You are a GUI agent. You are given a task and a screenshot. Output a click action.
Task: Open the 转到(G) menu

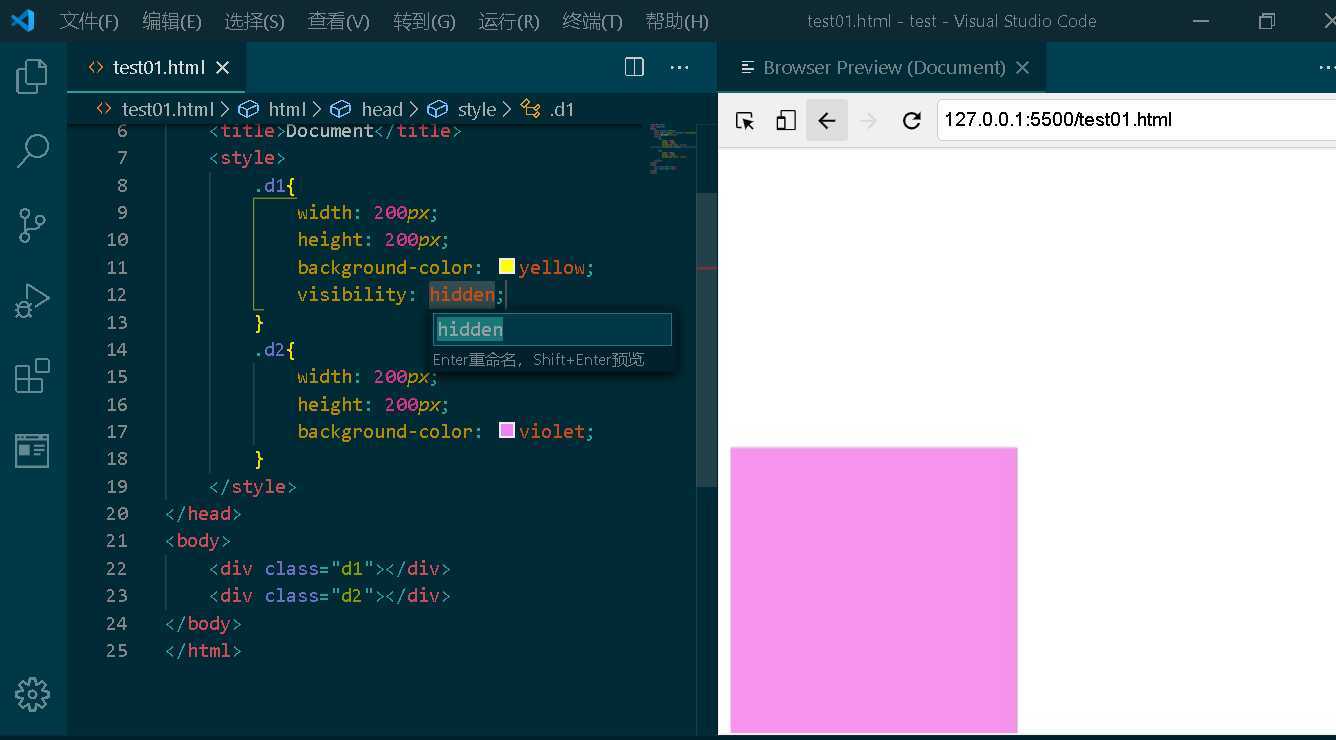[424, 21]
